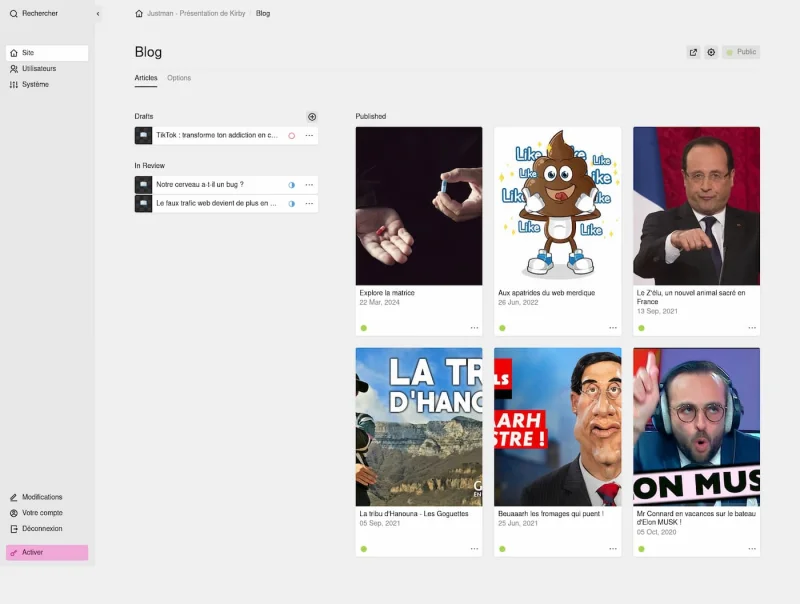Change status of Notre cerveau article
This screenshot has height=604, width=800.
pos(291,185)
